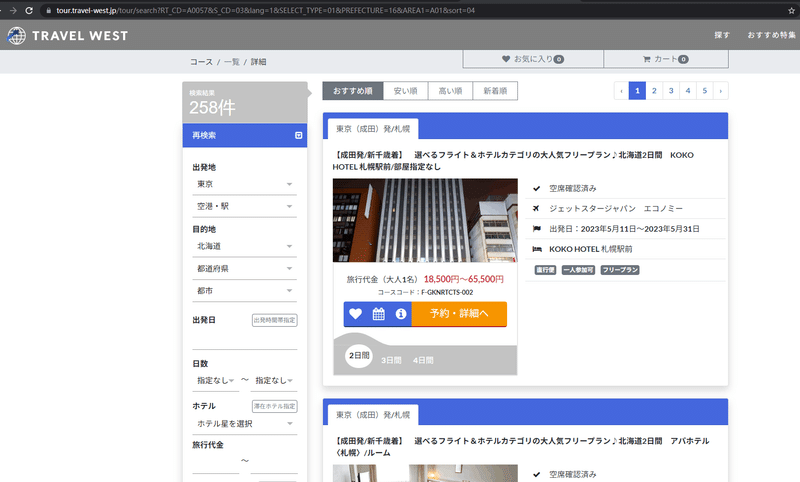800x482 pixels.
Task: Click airplane icon beside ジェットスタージャパン
Action: [x=536, y=208]
